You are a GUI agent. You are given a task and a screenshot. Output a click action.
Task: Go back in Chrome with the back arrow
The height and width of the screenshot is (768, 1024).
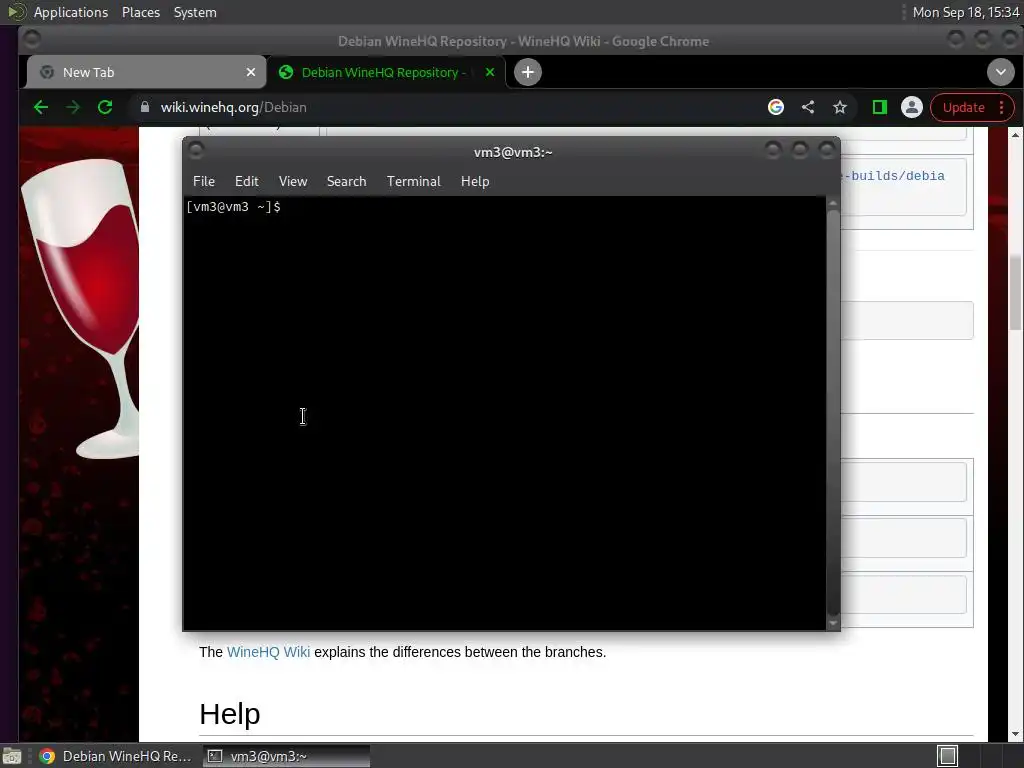pyautogui.click(x=40, y=107)
